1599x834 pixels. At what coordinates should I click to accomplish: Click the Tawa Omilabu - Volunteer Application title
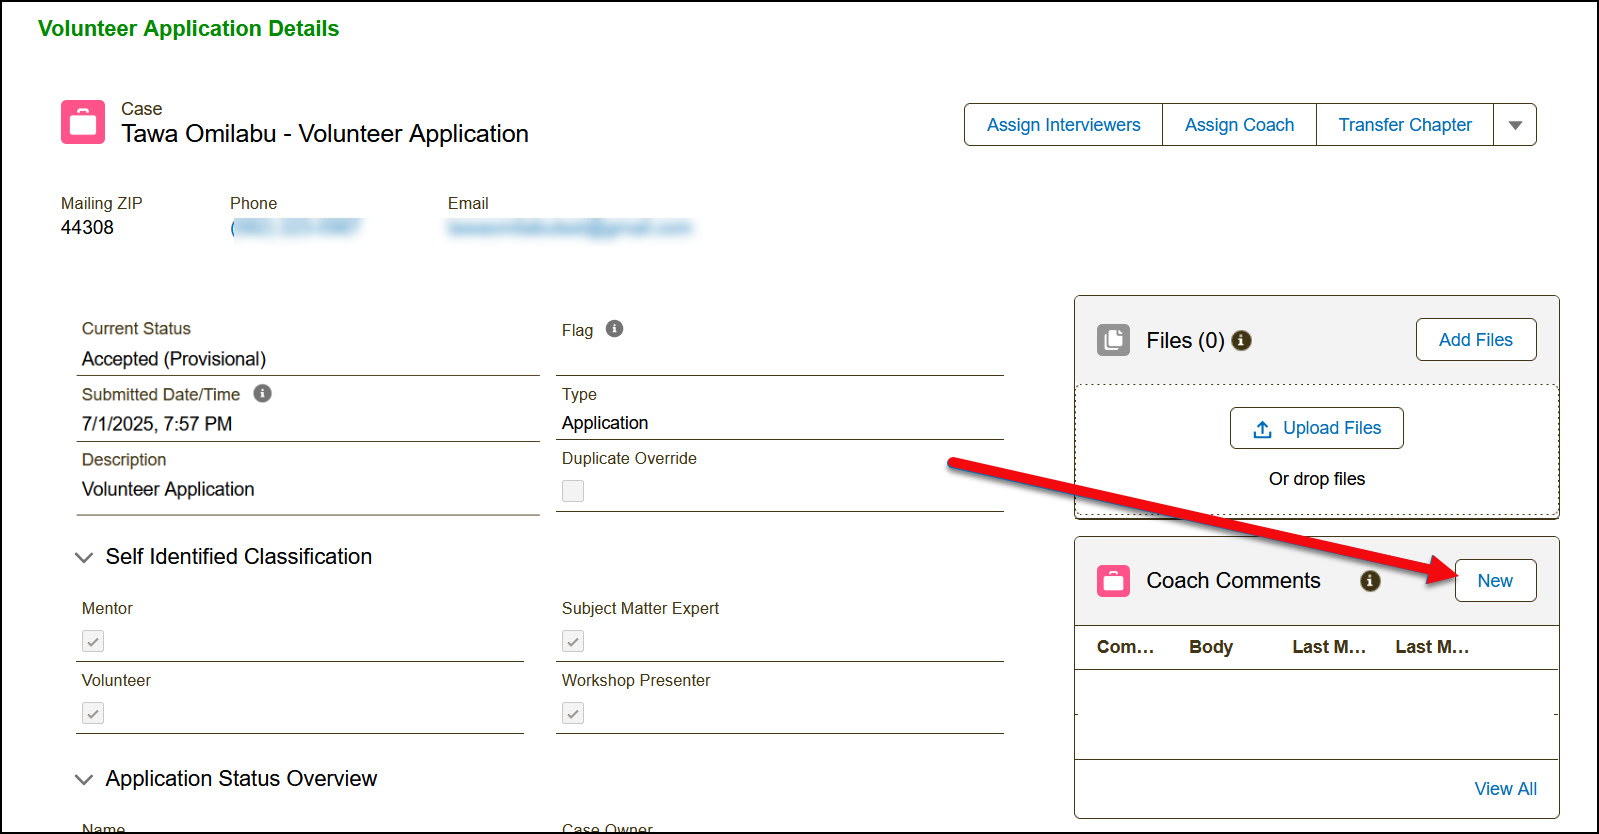pos(325,134)
